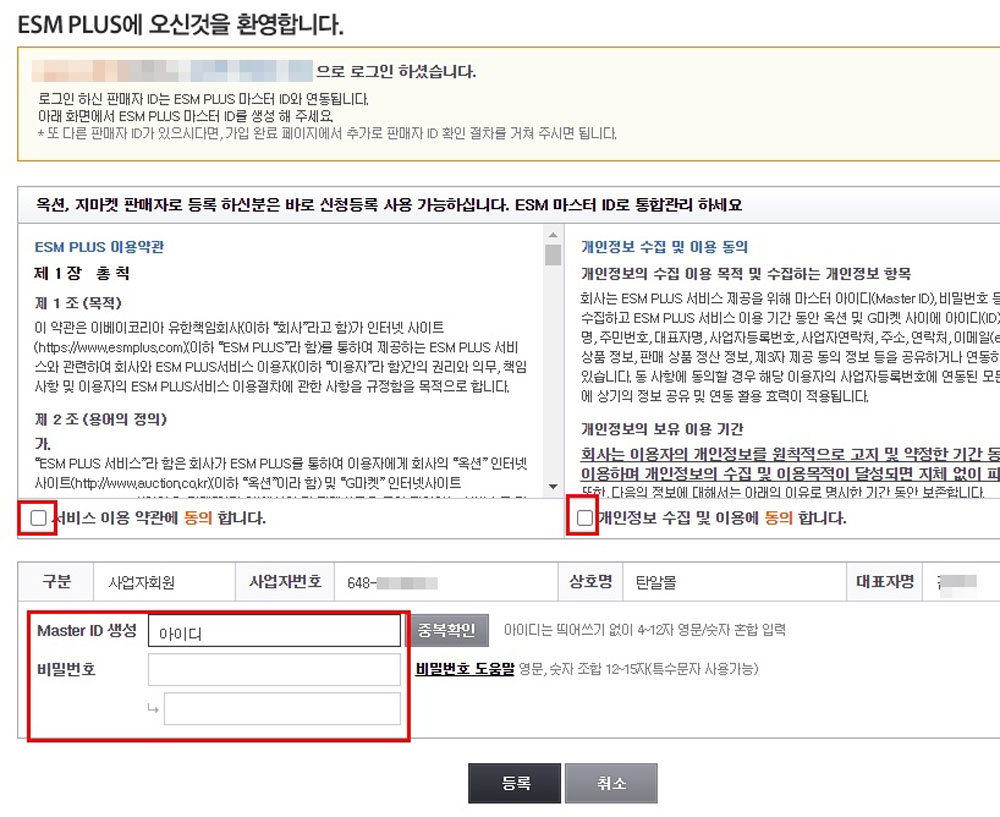Open the 비밀번호 도움말 link
This screenshot has width=1000, height=817.
point(464,669)
